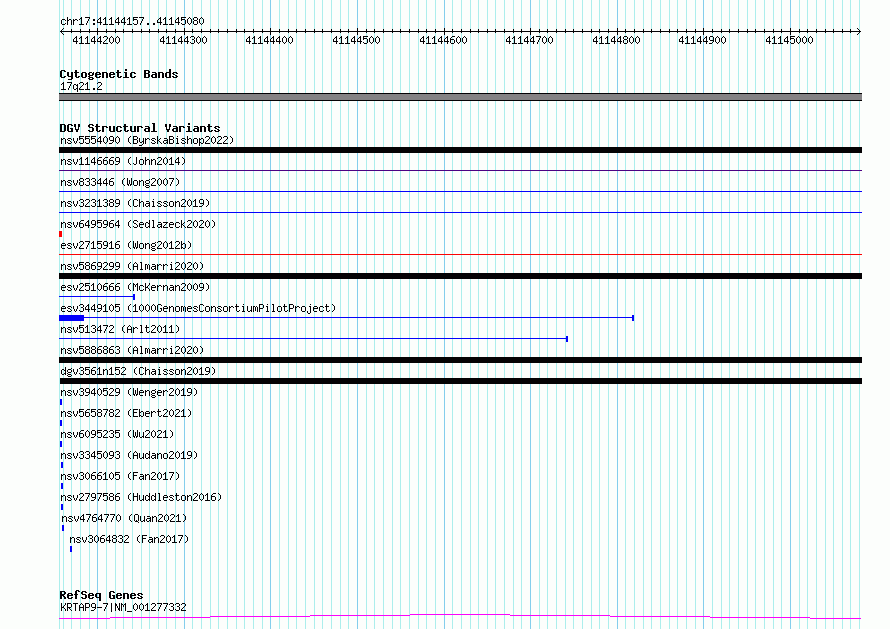Image resolution: width=890 pixels, height=629 pixels.
Task: Select the nsv6495964 (Sedlazeck2020) label
Action: point(138,224)
